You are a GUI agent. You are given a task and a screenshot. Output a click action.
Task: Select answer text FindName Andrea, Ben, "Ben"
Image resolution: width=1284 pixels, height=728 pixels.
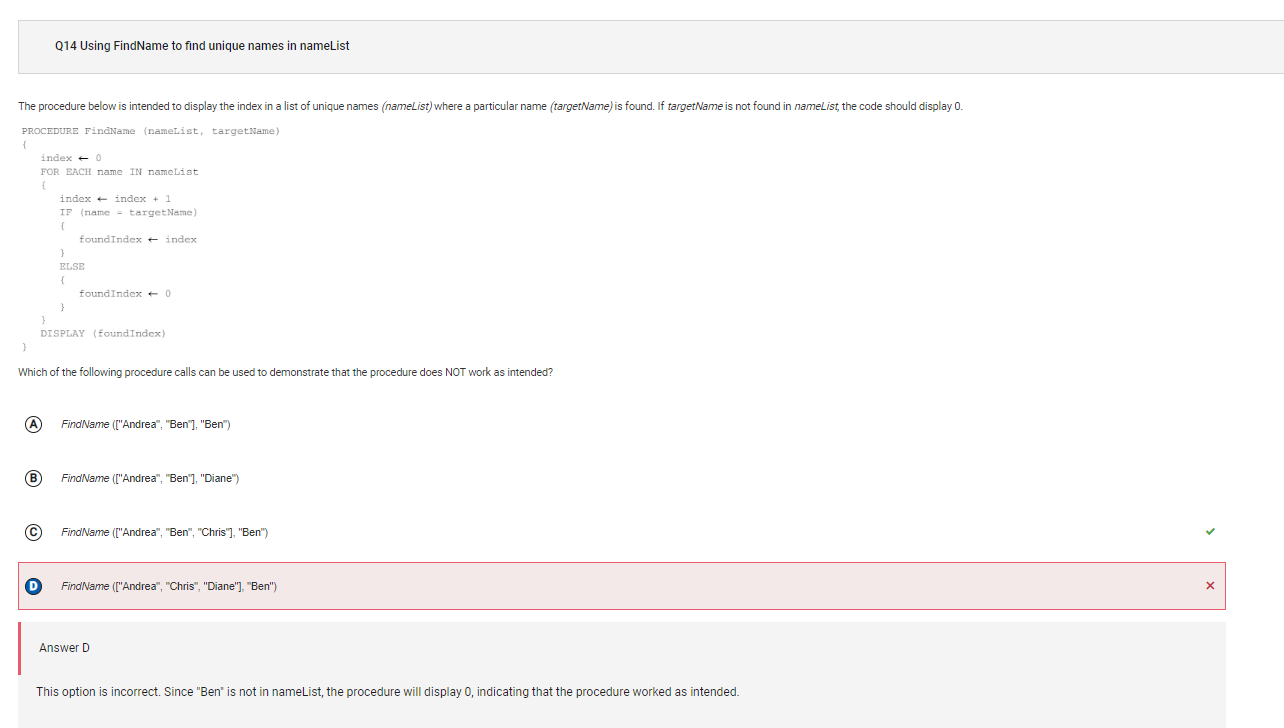[146, 424]
